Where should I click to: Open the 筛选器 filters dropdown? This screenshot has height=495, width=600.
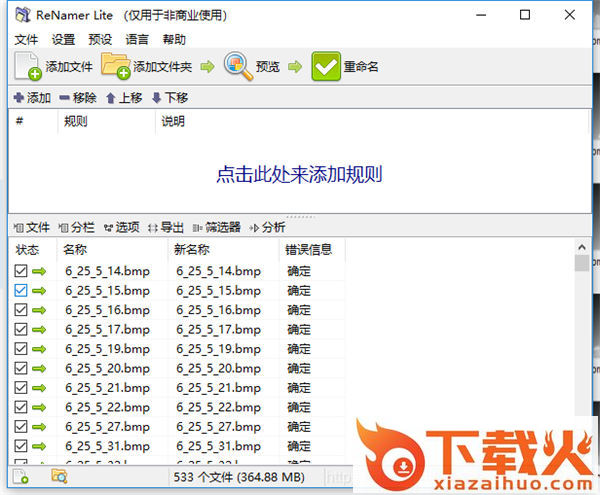(x=217, y=228)
